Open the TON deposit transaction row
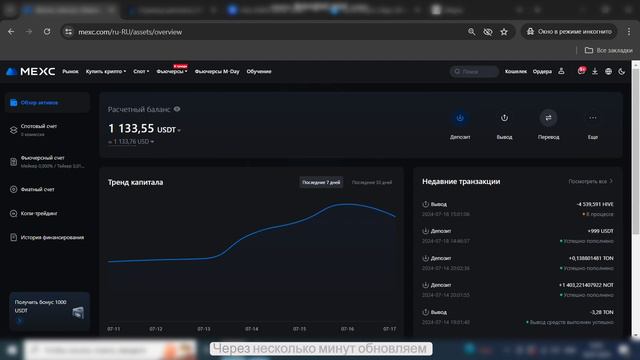 point(518,263)
